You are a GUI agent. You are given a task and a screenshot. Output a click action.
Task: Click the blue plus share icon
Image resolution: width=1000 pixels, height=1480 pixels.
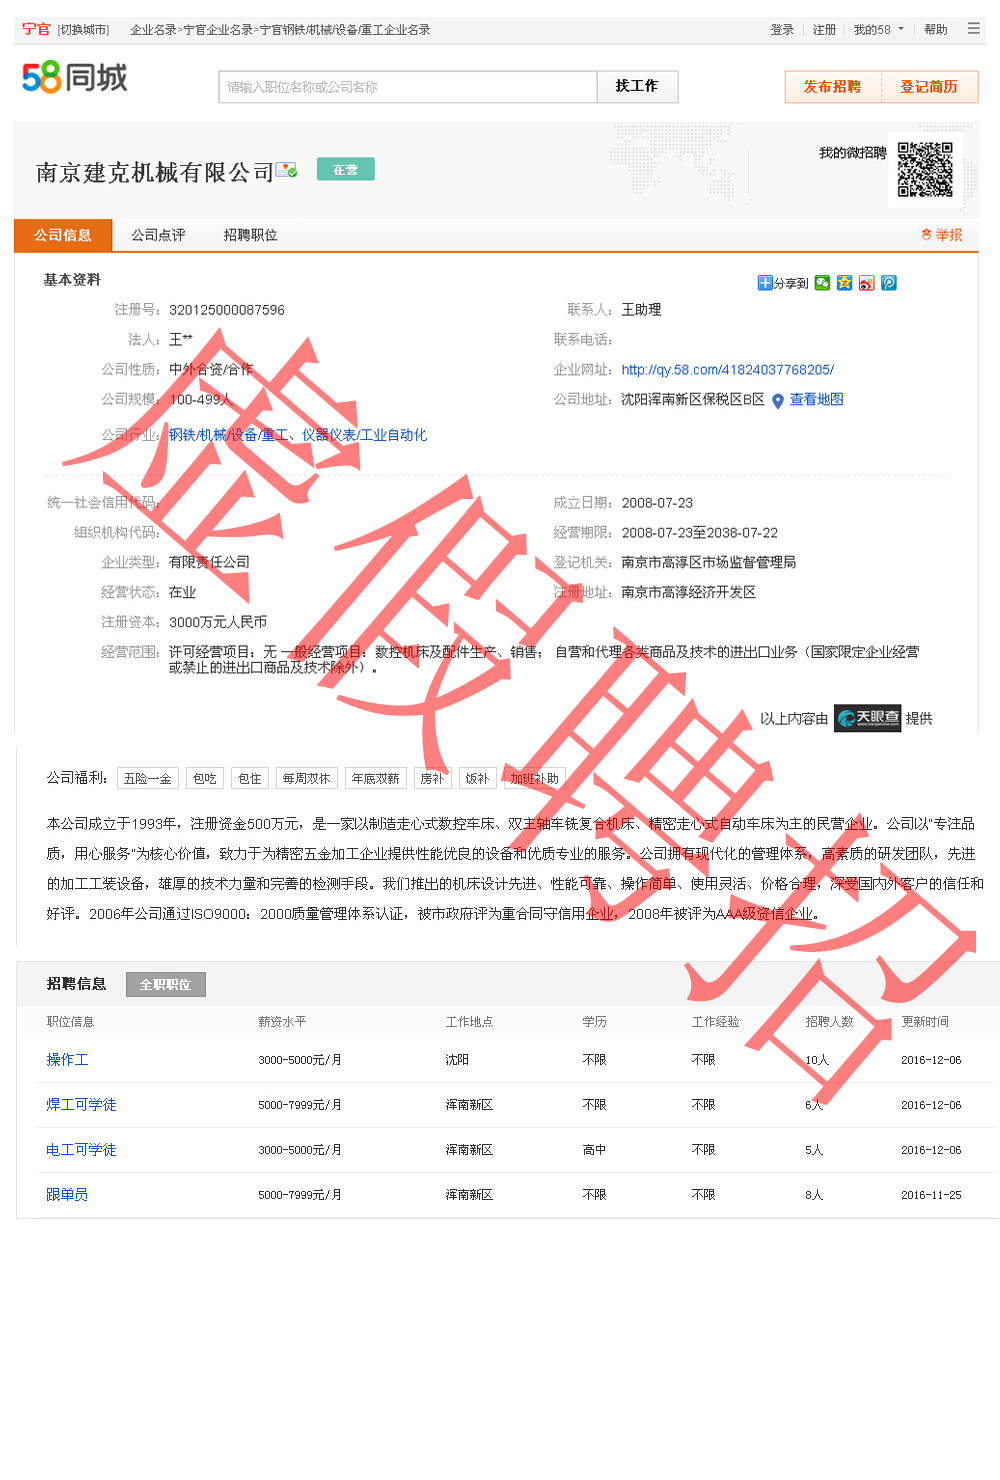(765, 283)
